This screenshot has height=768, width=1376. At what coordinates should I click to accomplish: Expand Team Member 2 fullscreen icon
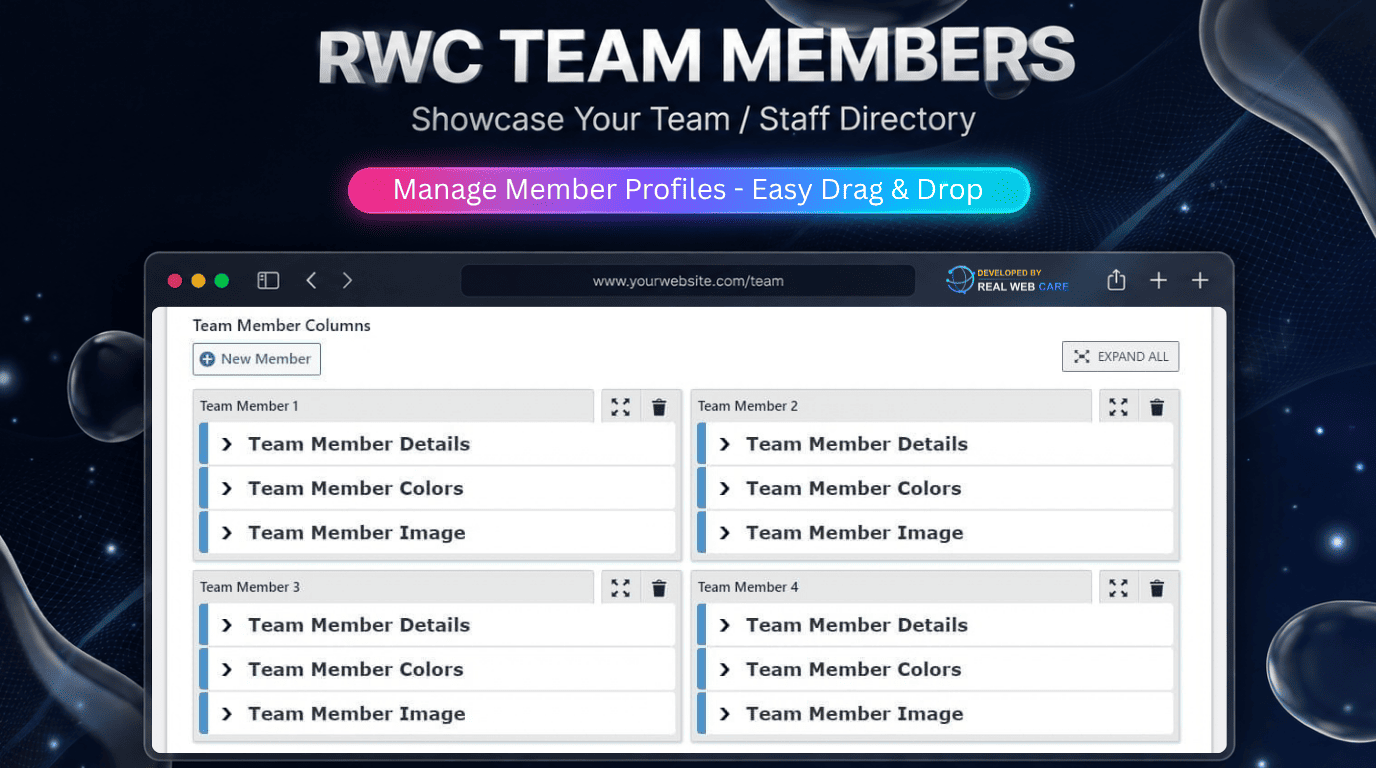1119,406
